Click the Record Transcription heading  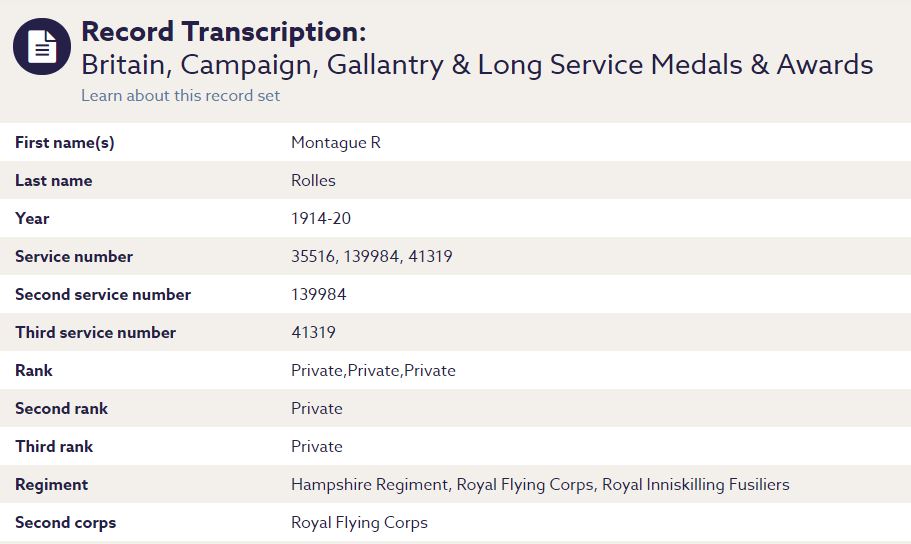(x=223, y=31)
